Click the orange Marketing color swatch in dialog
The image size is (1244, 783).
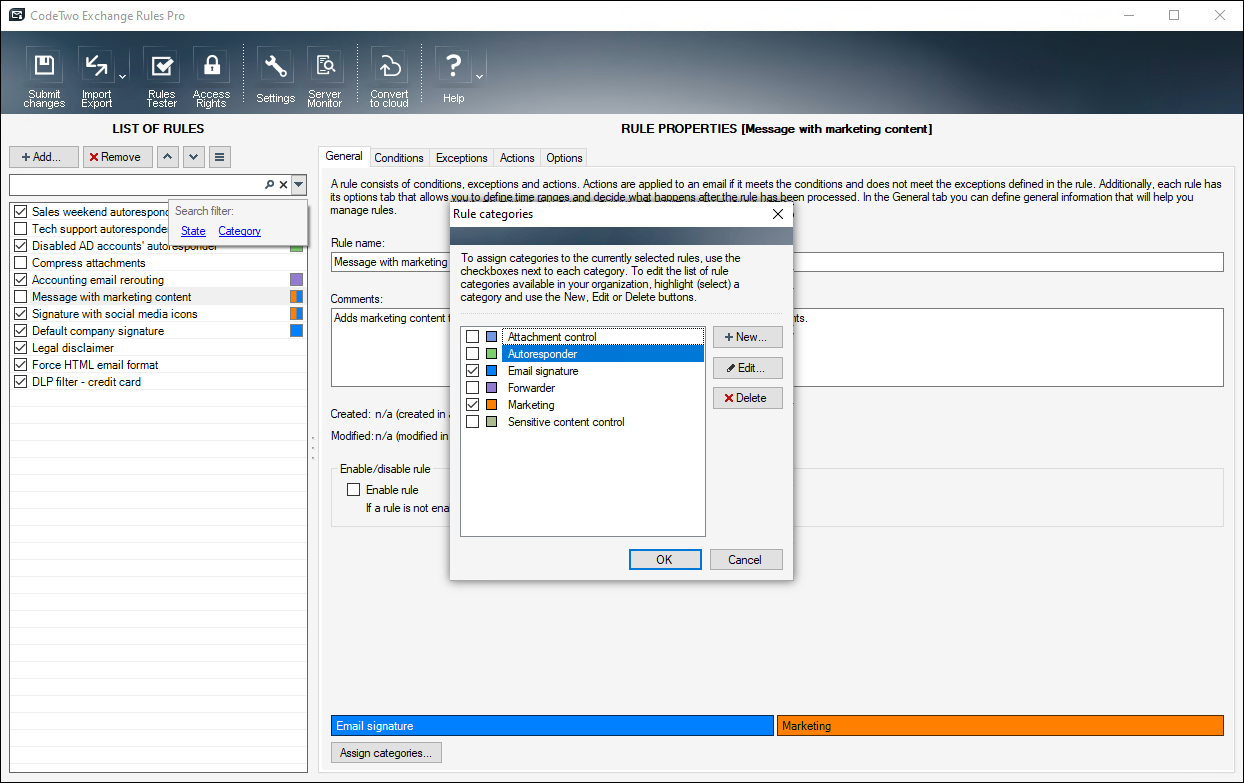coord(491,405)
